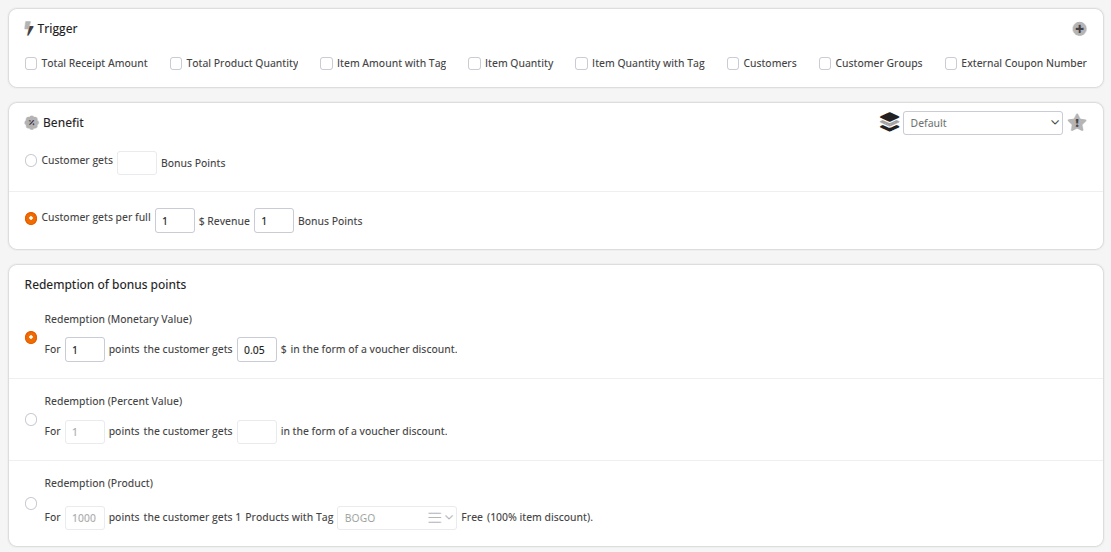Viewport: 1111px width, 552px height.
Task: Expand the BOGO tag dropdown arrow
Action: (449, 518)
